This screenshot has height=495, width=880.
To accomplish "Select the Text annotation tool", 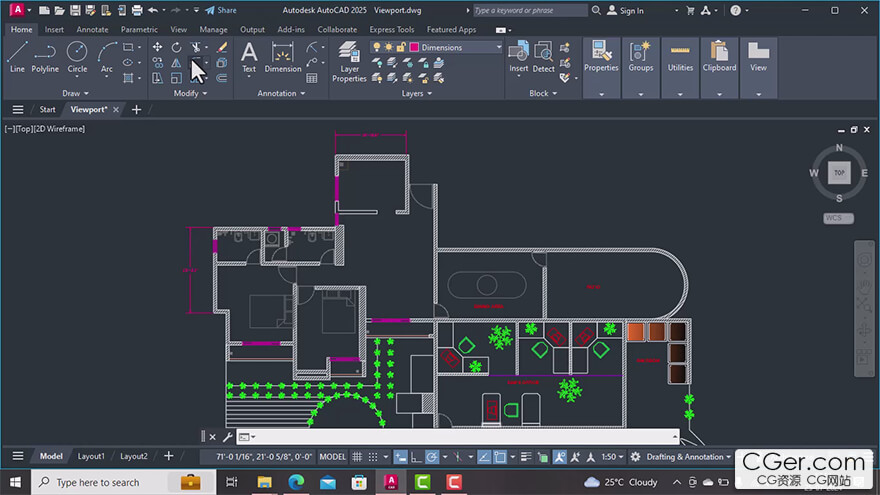I will tap(249, 57).
